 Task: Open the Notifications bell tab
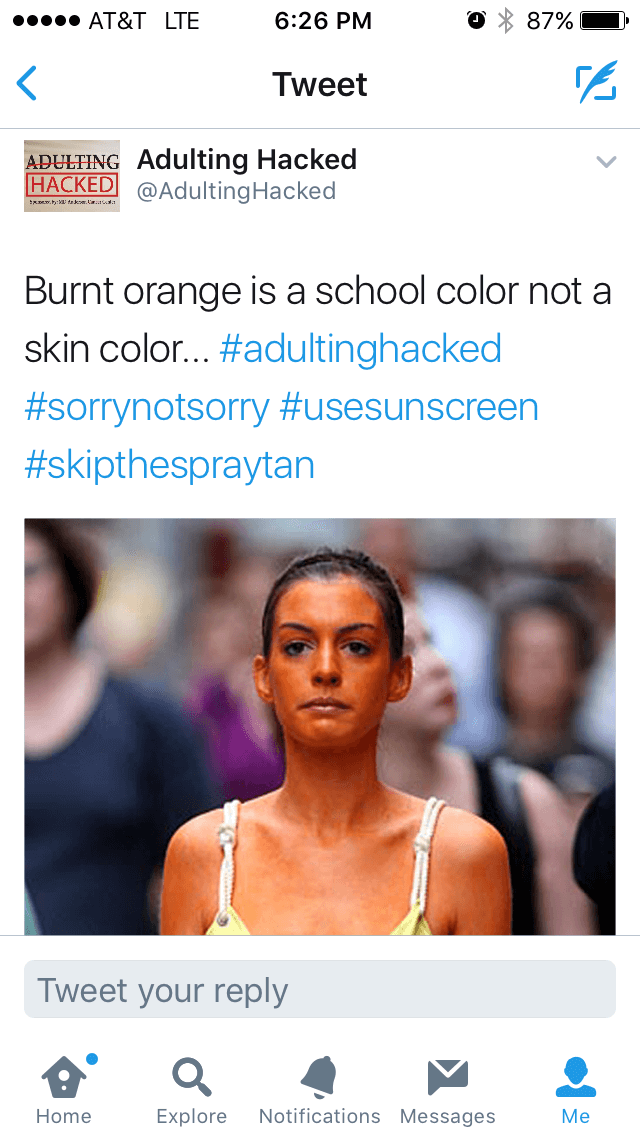[x=319, y=1090]
